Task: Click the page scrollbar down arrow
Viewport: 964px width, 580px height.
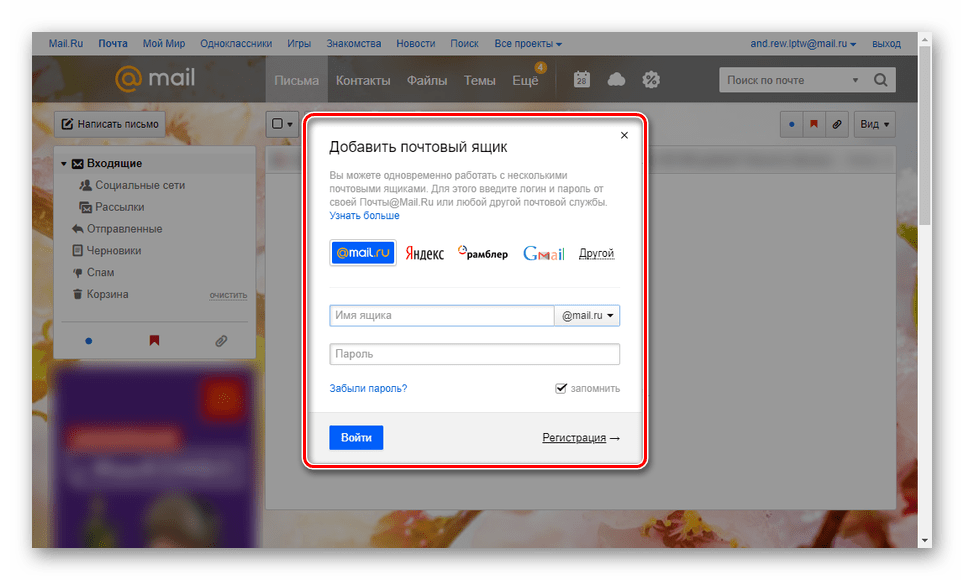Action: pos(925,541)
